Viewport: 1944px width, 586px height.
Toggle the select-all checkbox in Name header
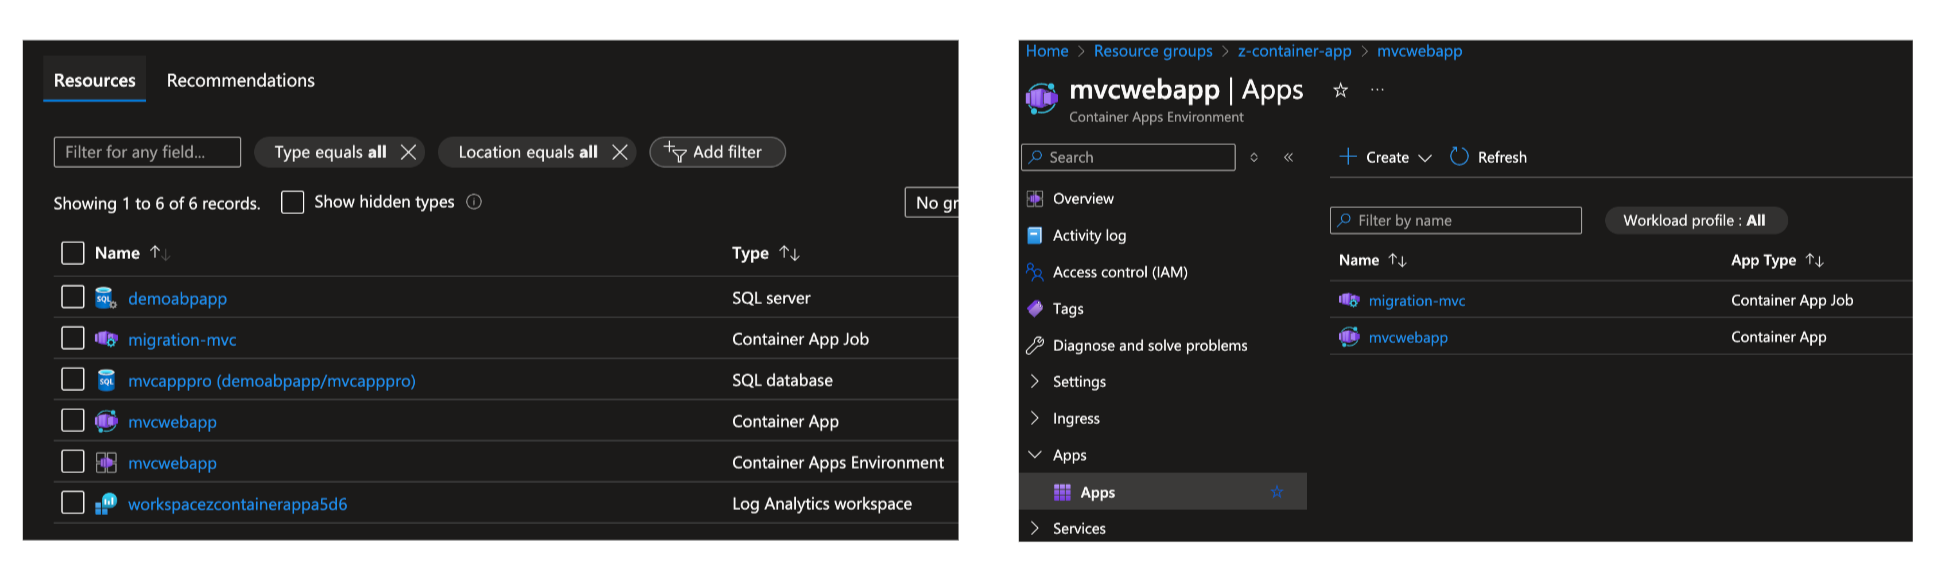pyautogui.click(x=73, y=253)
